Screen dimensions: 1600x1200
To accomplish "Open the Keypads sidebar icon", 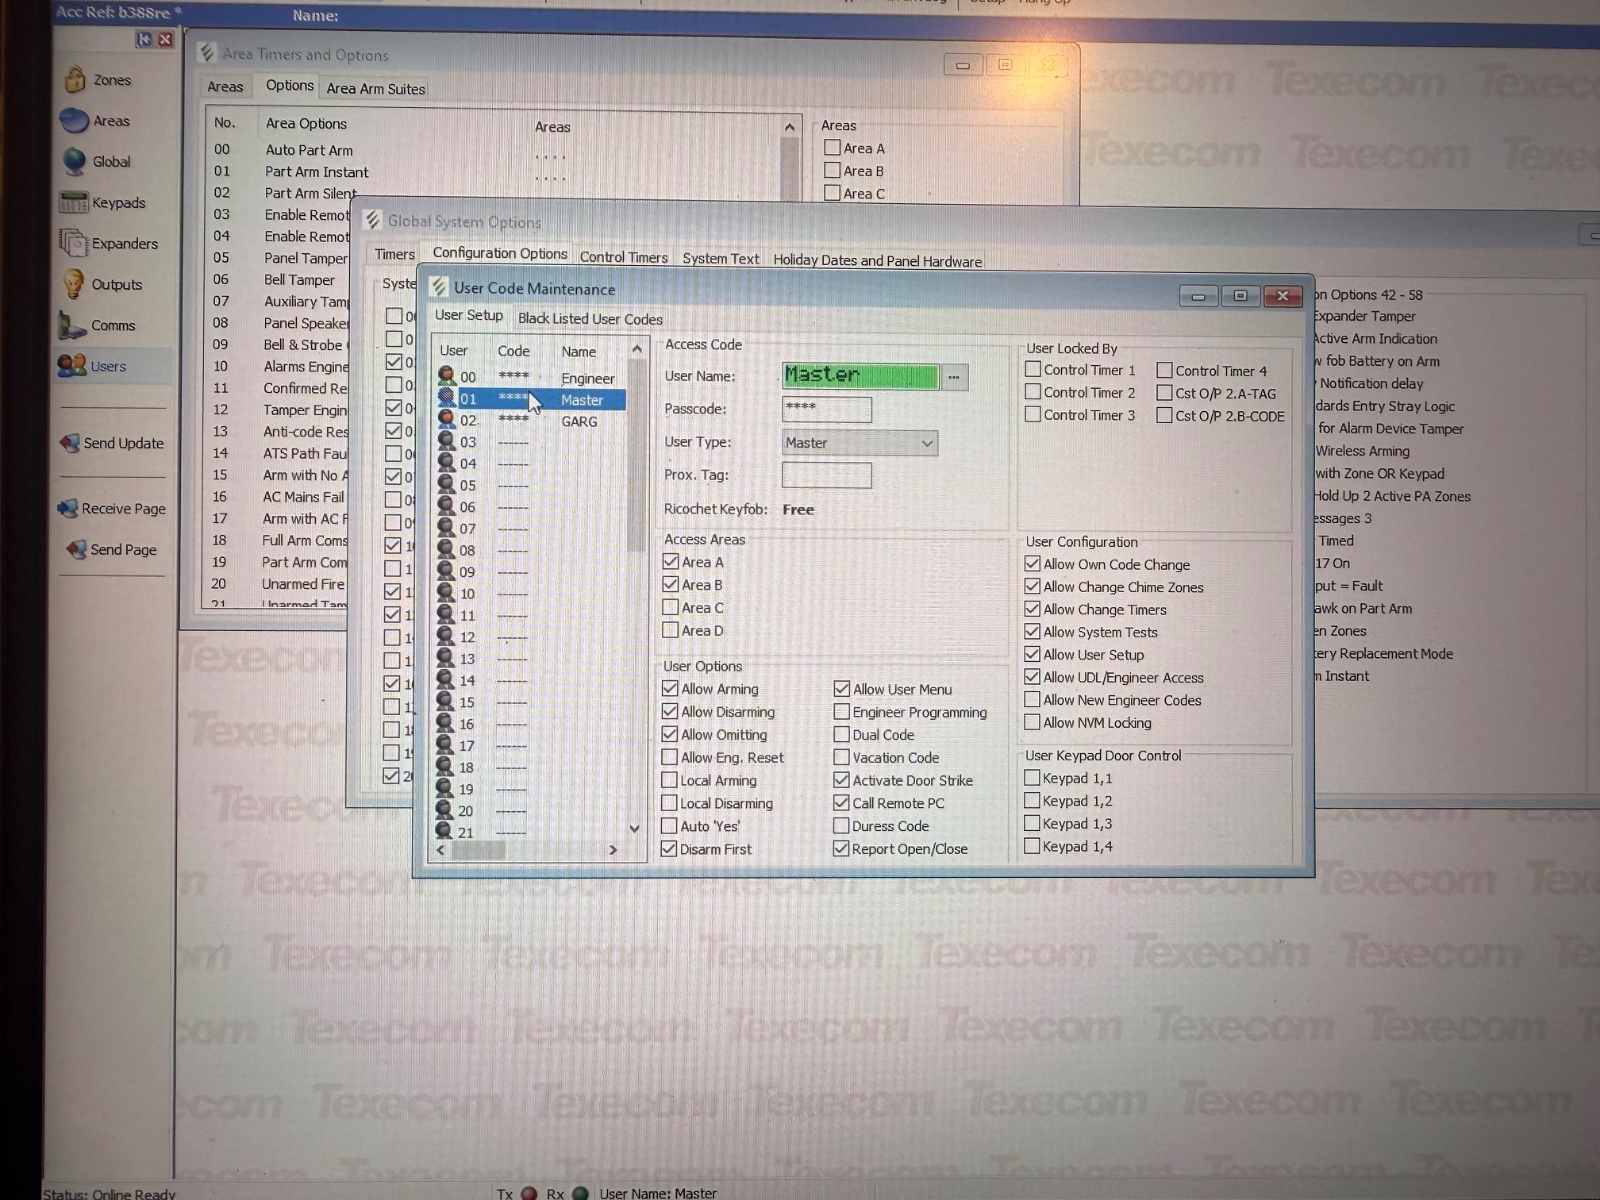I will click(74, 203).
